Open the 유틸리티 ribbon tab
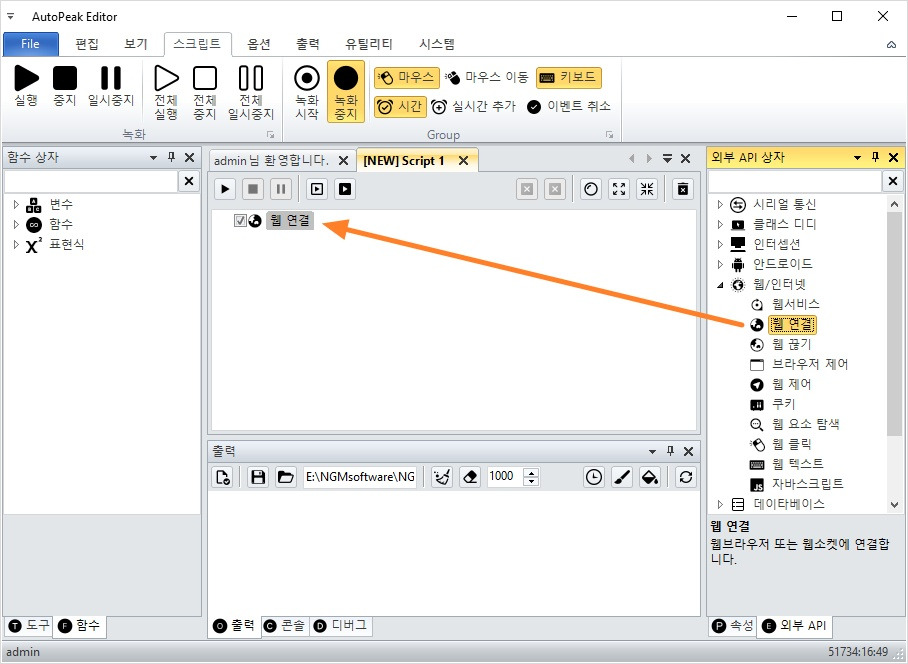The width and height of the screenshot is (908, 664). [369, 44]
